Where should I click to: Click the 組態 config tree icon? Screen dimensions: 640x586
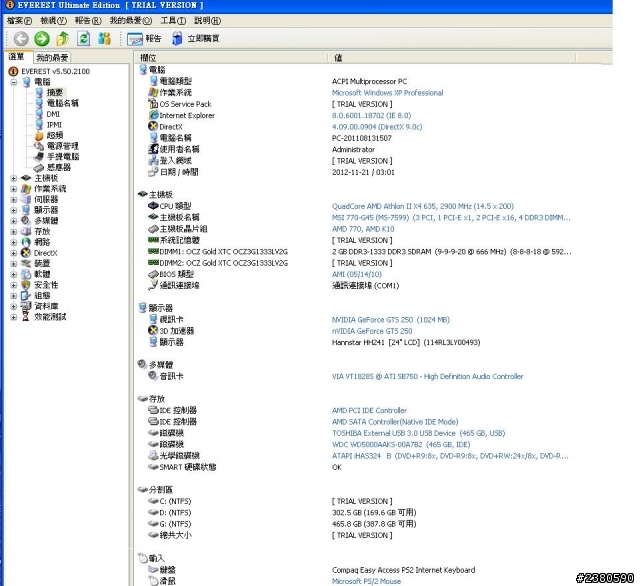click(x=26, y=295)
